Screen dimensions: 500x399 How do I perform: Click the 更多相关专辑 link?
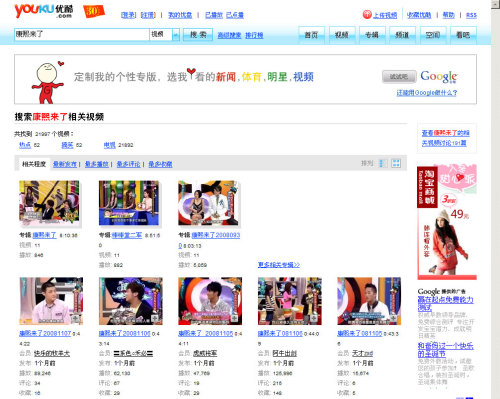[279, 265]
